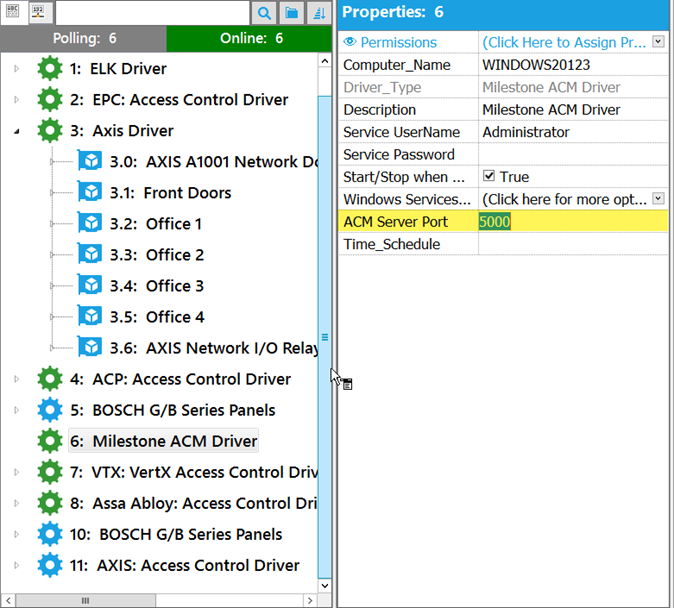
Task: Click blue gear icon for driver 10 BOSCH
Action: (50, 534)
